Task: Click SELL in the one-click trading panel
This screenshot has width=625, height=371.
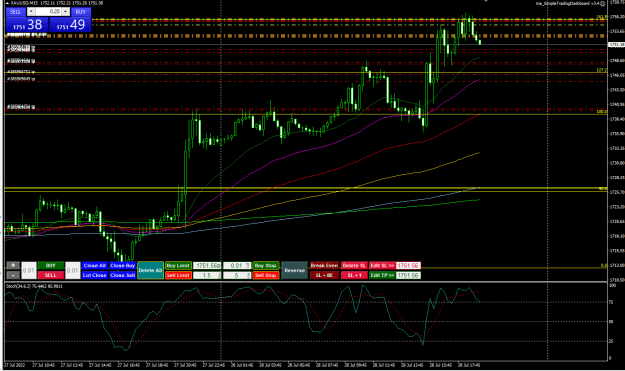Action: pos(15,12)
